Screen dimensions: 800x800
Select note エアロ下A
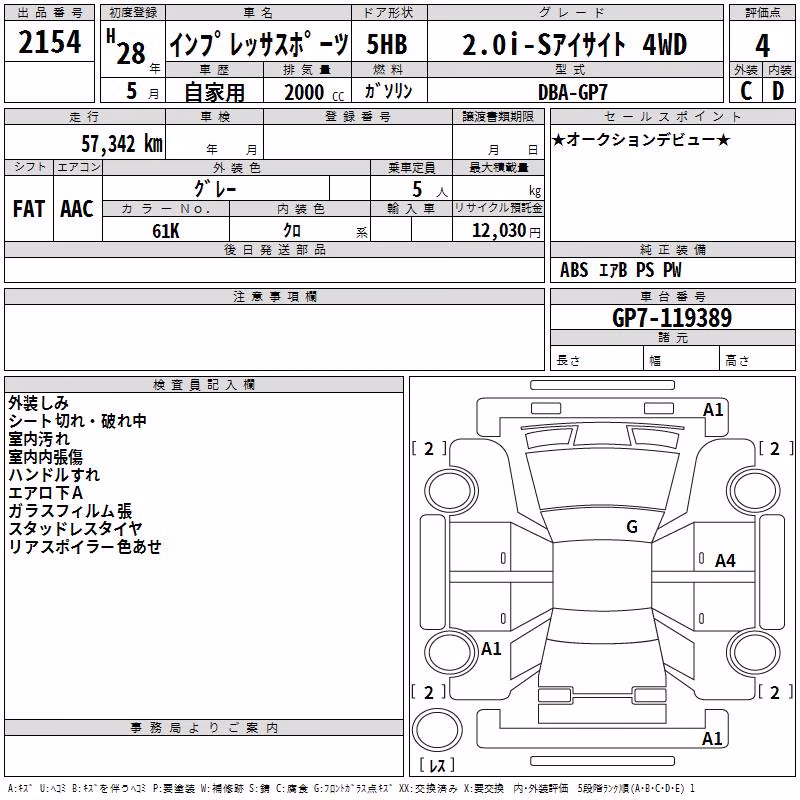pos(45,493)
